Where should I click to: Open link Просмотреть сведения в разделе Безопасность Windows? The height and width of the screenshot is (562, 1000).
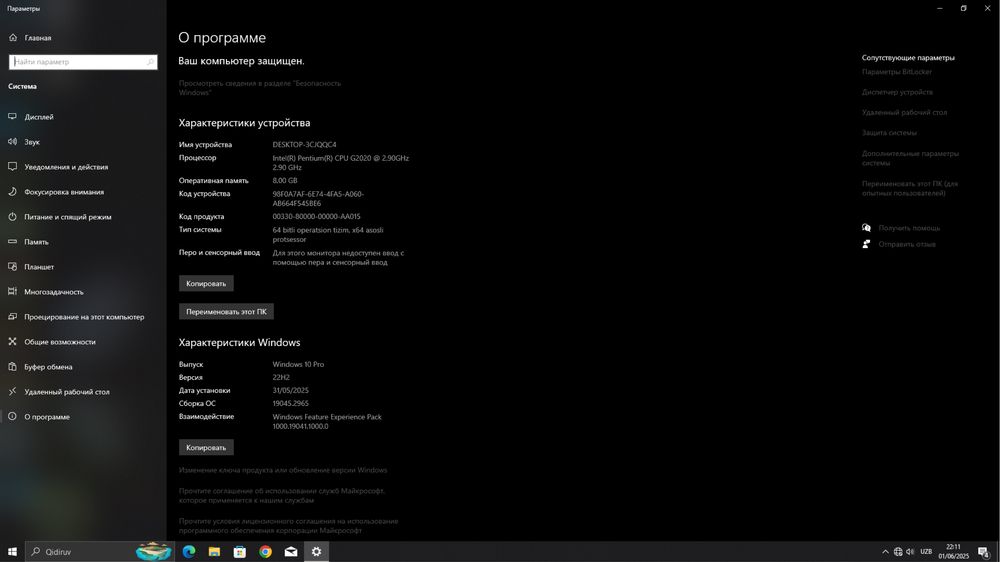(260, 88)
